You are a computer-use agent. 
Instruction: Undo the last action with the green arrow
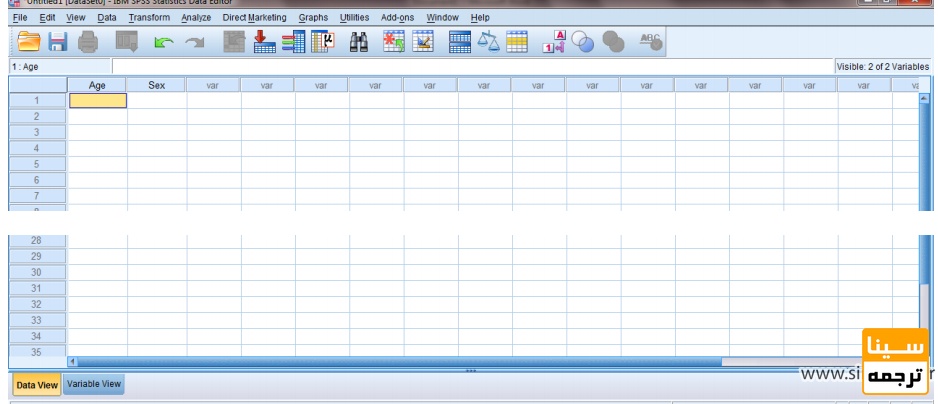pyautogui.click(x=164, y=42)
